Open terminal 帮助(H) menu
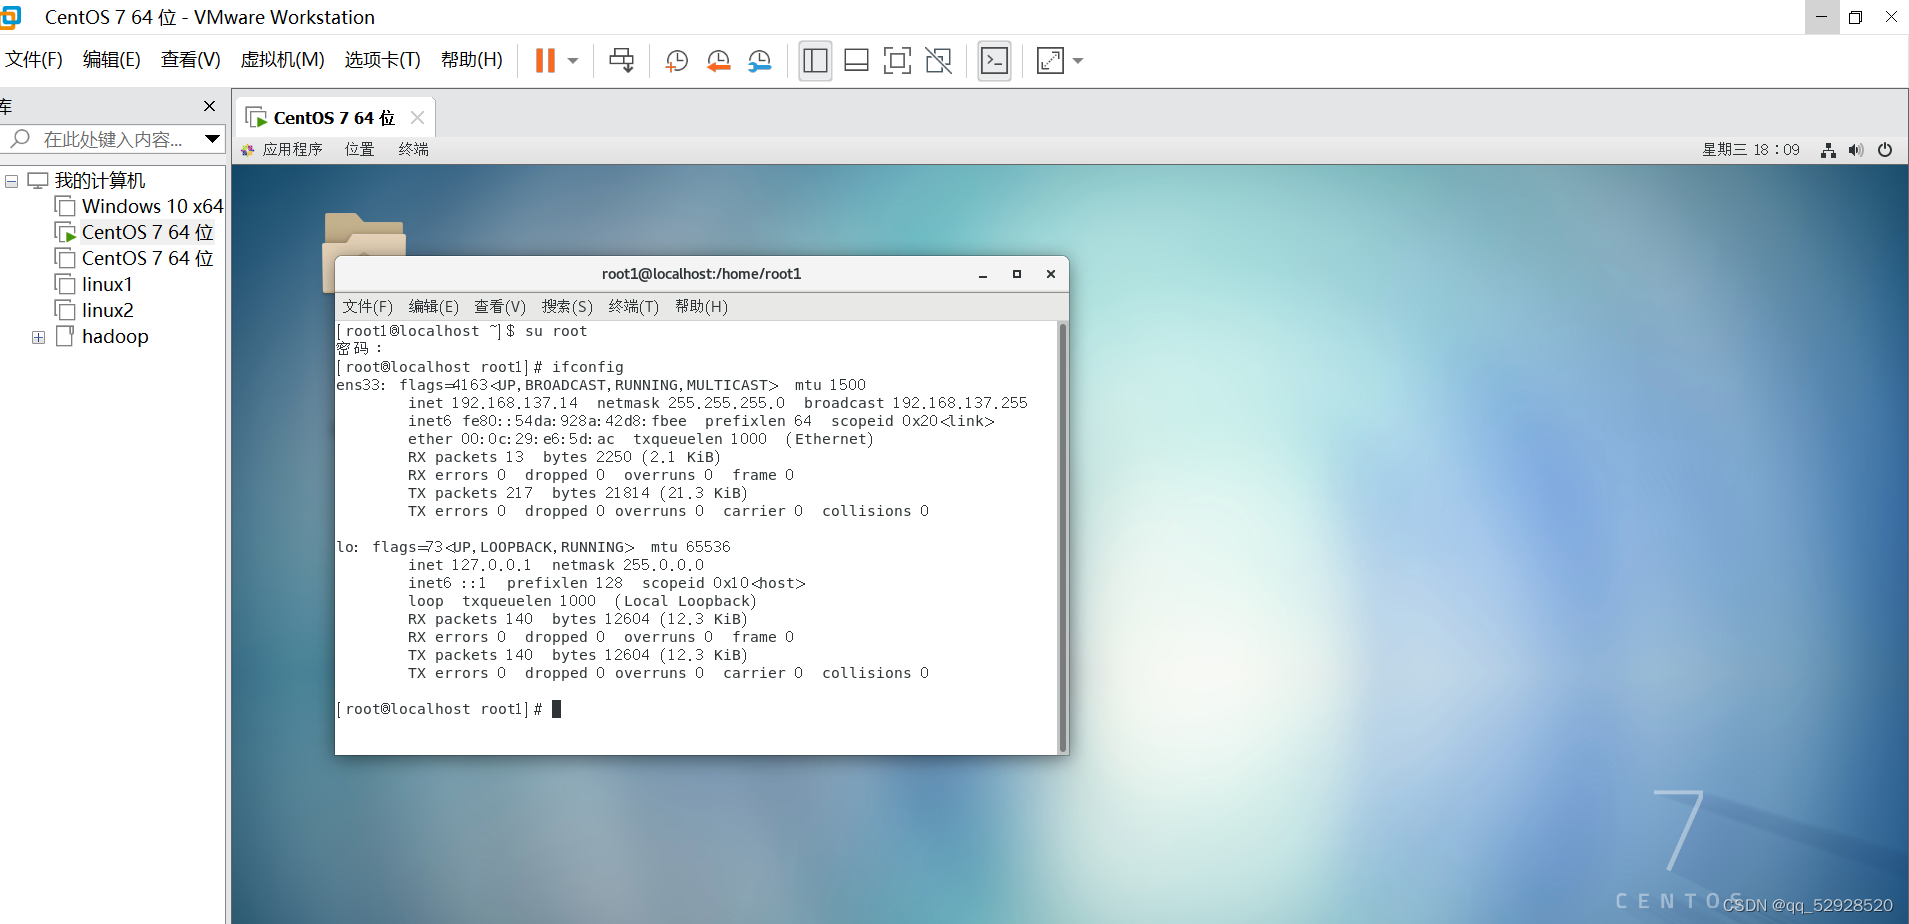The width and height of the screenshot is (1909, 924). tap(701, 307)
